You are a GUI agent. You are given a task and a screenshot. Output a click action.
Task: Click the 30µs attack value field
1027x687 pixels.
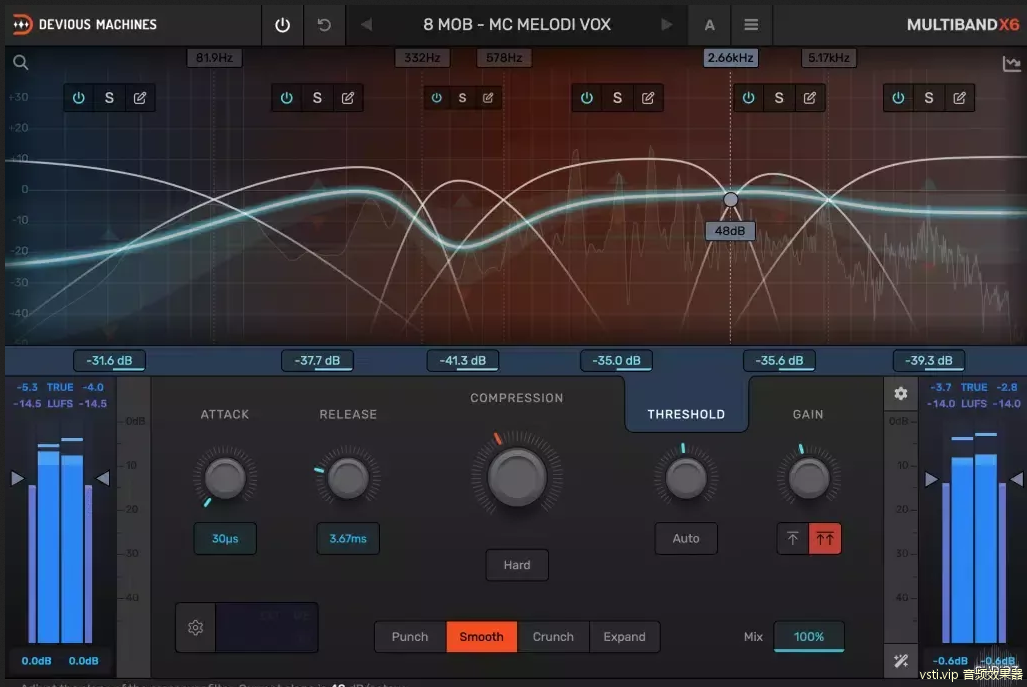[225, 539]
